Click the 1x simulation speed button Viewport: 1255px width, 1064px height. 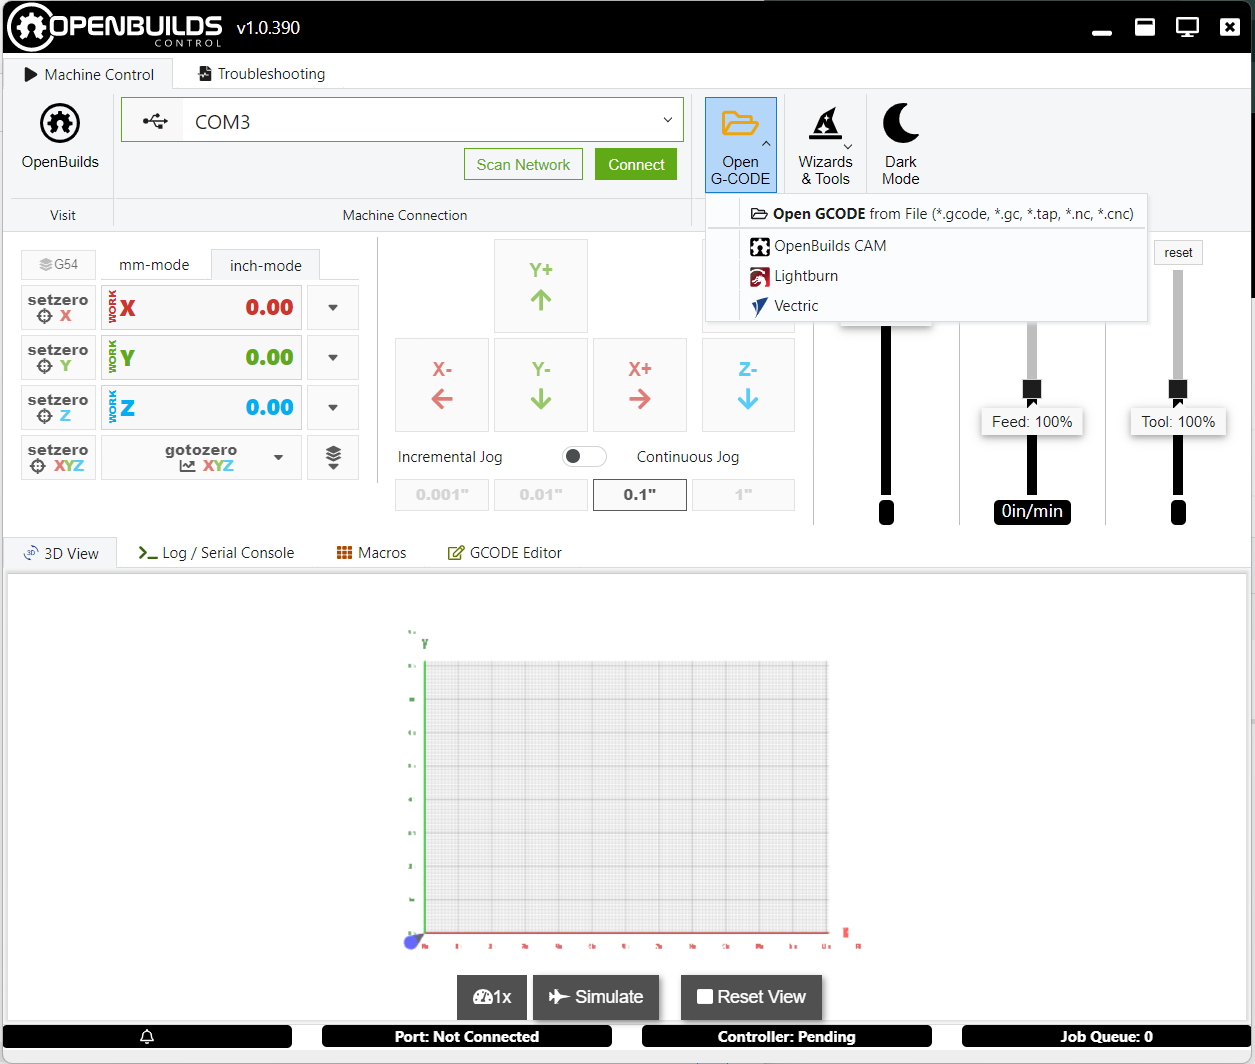point(492,997)
